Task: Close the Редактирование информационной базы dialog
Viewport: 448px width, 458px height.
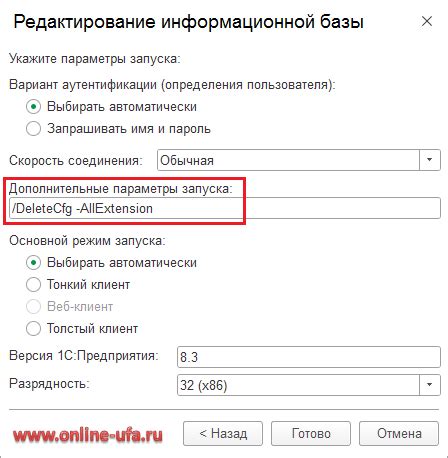Action: 427,22
